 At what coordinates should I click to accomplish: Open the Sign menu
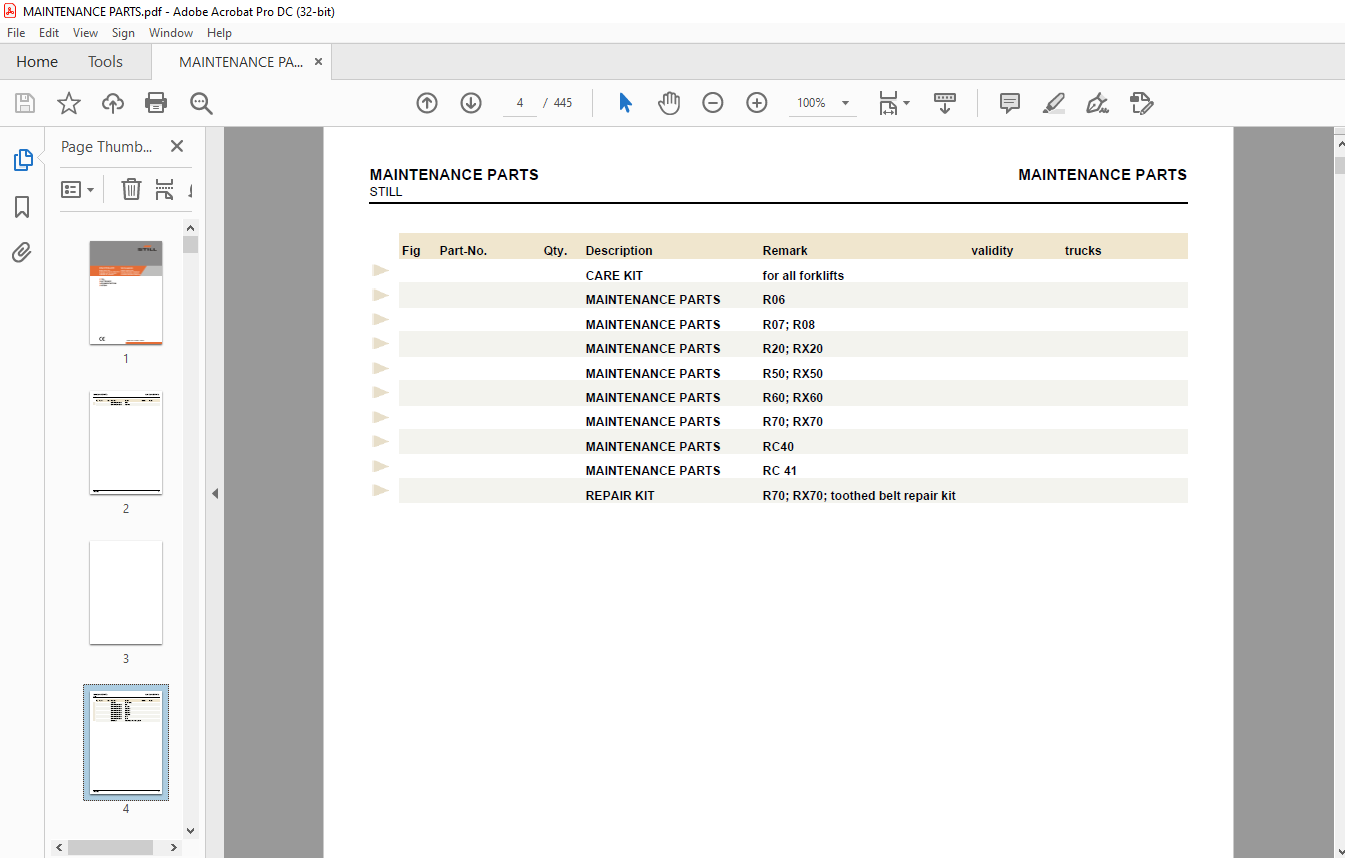coord(123,33)
